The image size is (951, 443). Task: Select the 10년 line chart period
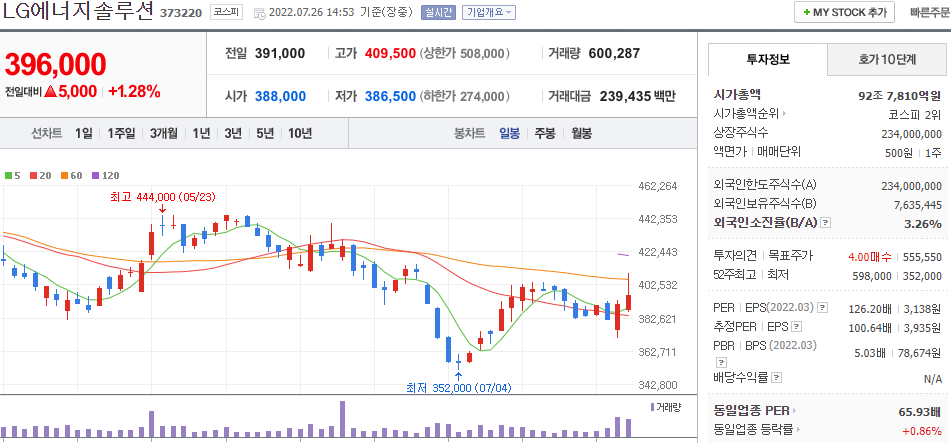tap(300, 134)
